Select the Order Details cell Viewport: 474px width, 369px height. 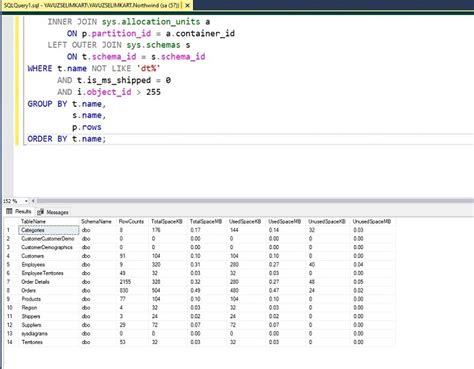(49, 282)
